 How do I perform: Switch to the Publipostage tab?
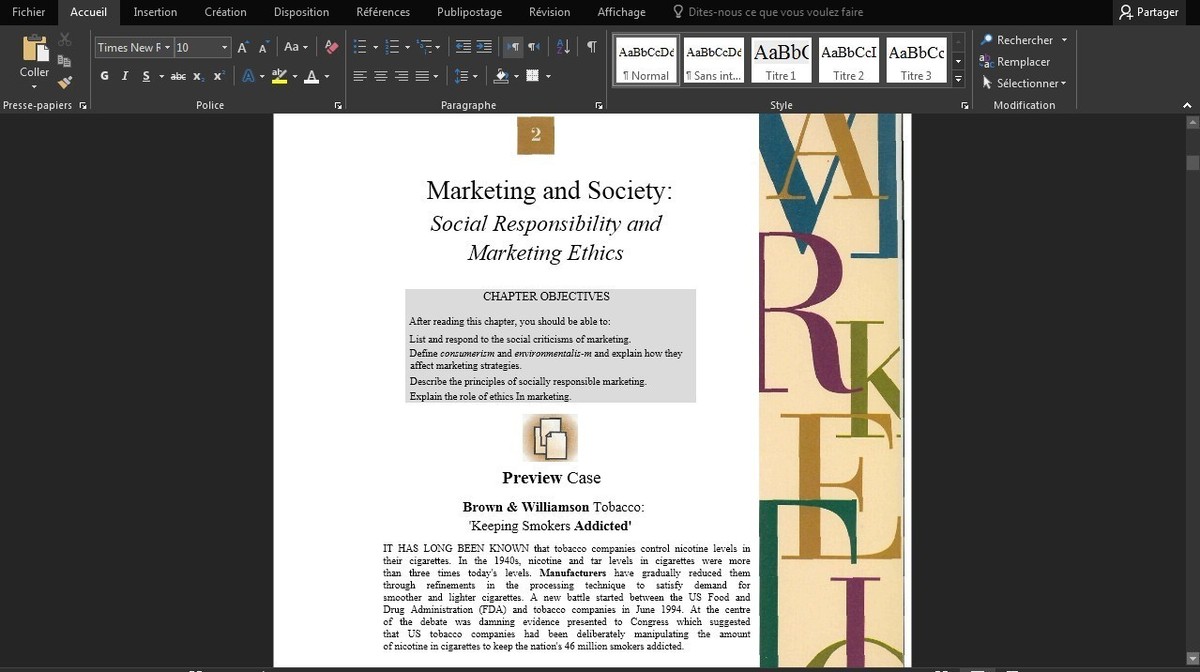coord(469,12)
